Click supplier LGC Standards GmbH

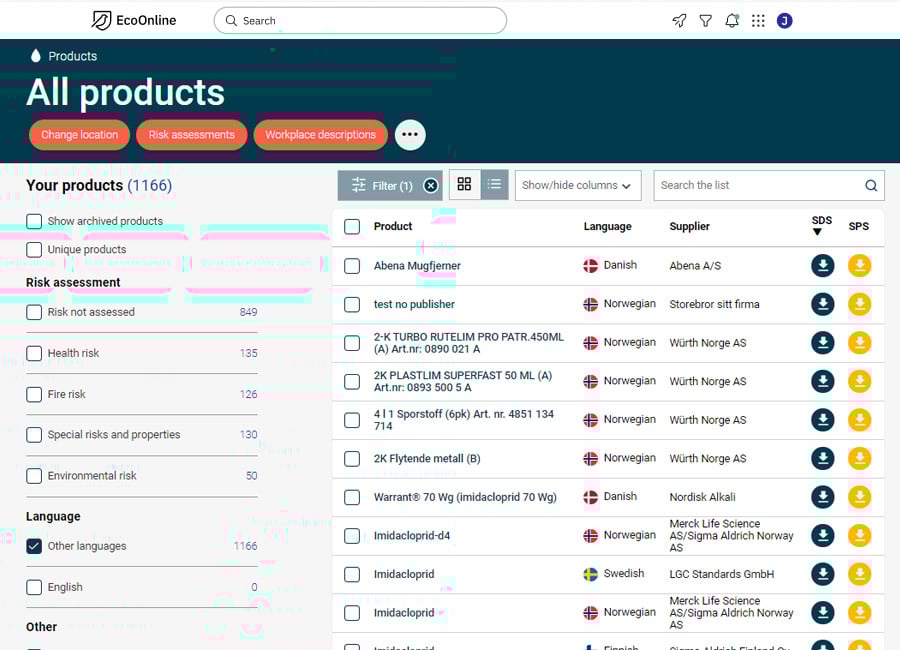721,574
